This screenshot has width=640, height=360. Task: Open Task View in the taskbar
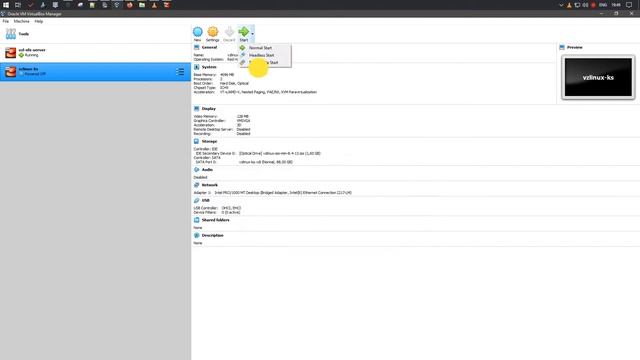(18, 5)
